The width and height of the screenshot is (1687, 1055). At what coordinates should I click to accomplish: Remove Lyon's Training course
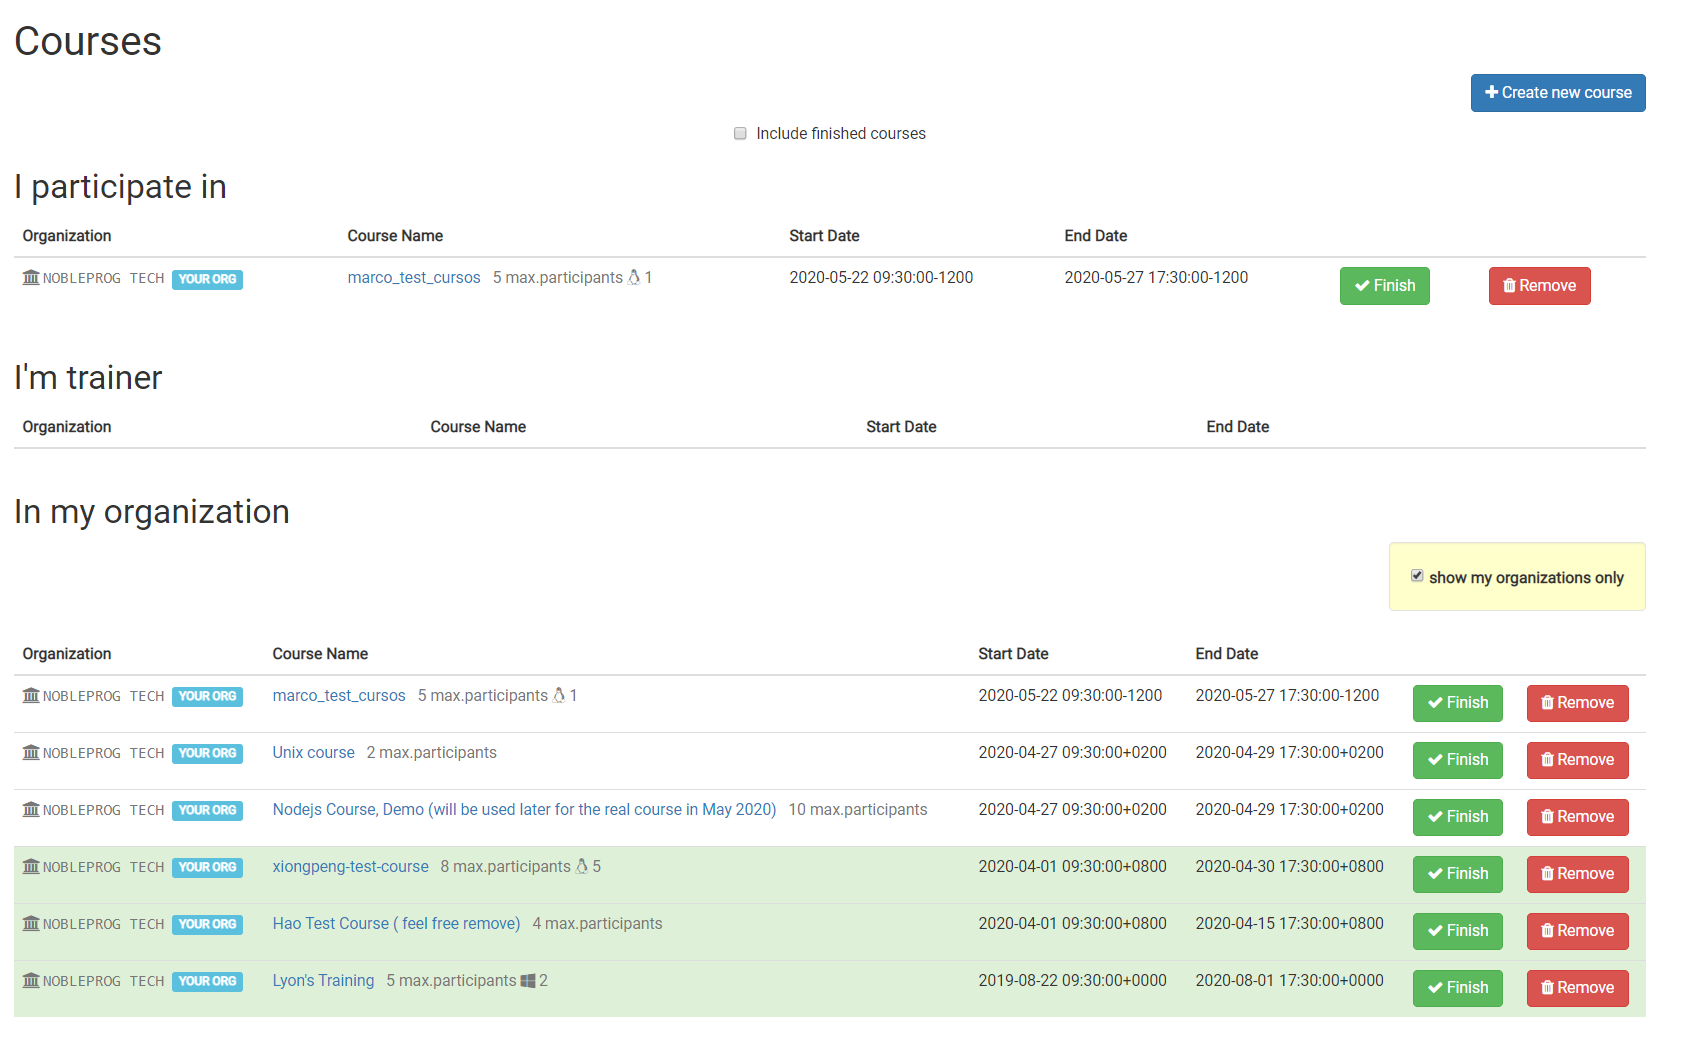click(1577, 988)
